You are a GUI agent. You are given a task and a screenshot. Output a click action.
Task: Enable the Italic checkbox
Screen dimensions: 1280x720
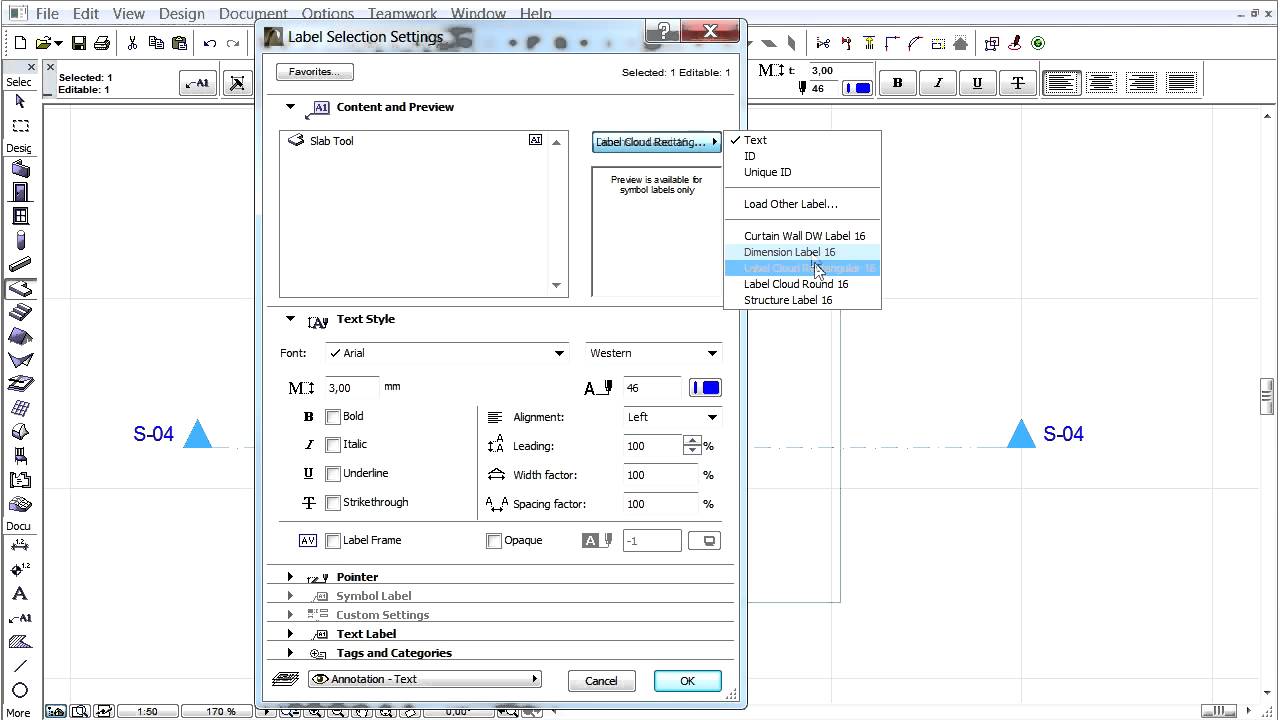pos(333,445)
